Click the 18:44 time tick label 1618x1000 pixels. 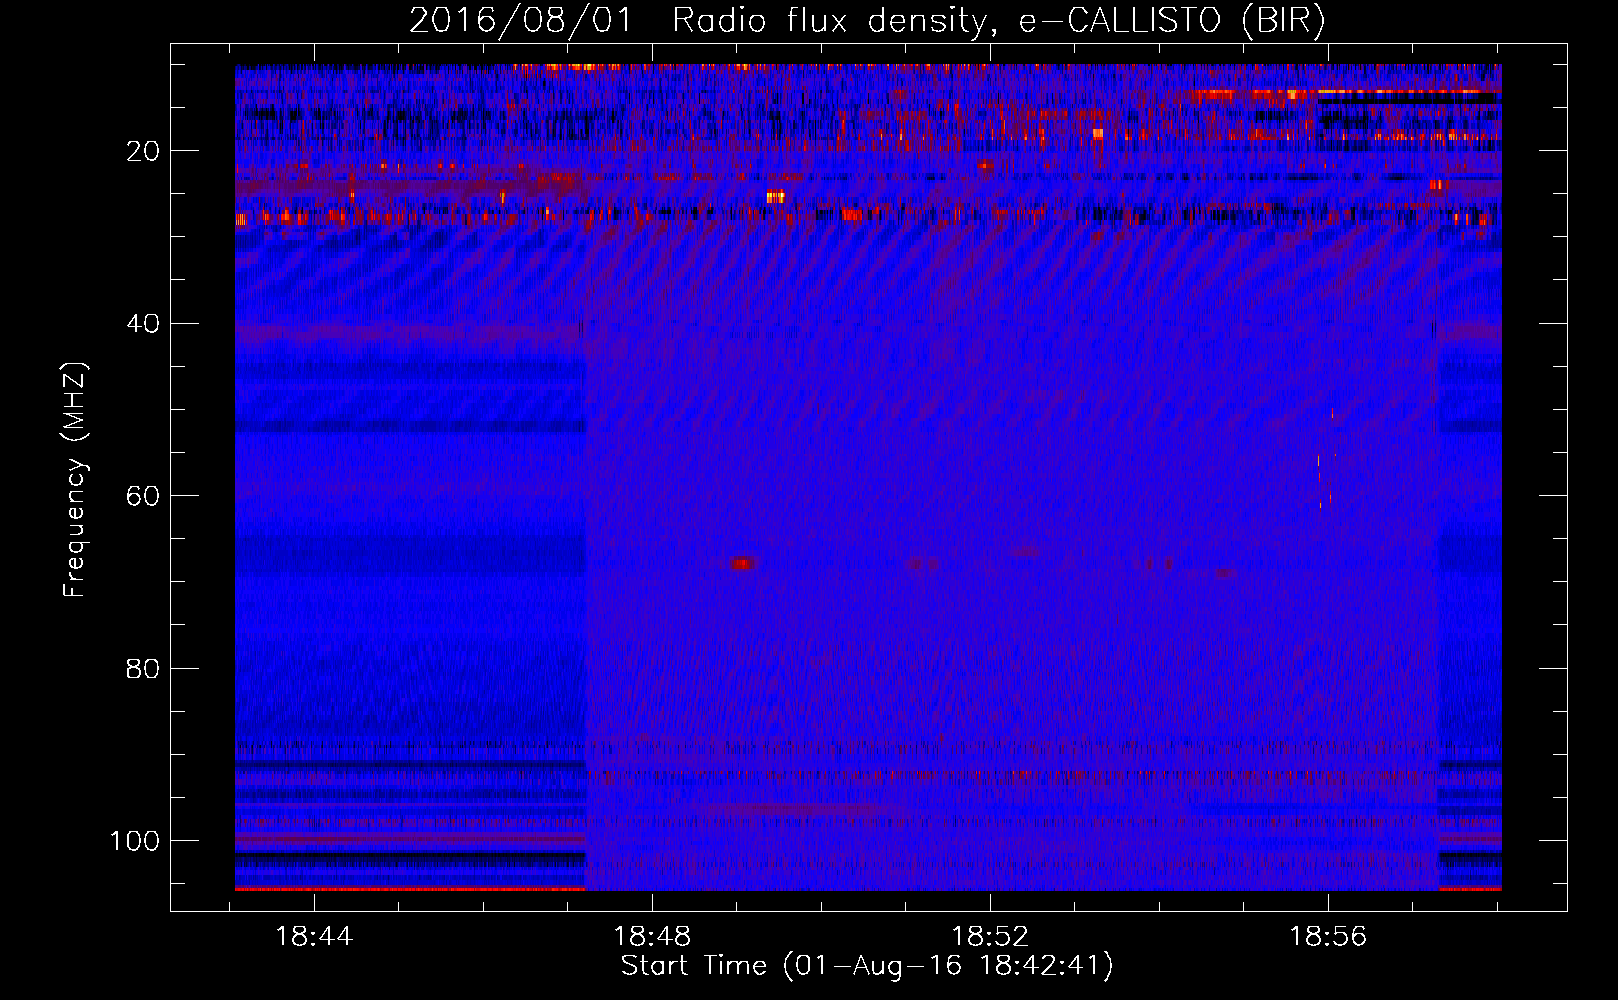click(x=314, y=936)
